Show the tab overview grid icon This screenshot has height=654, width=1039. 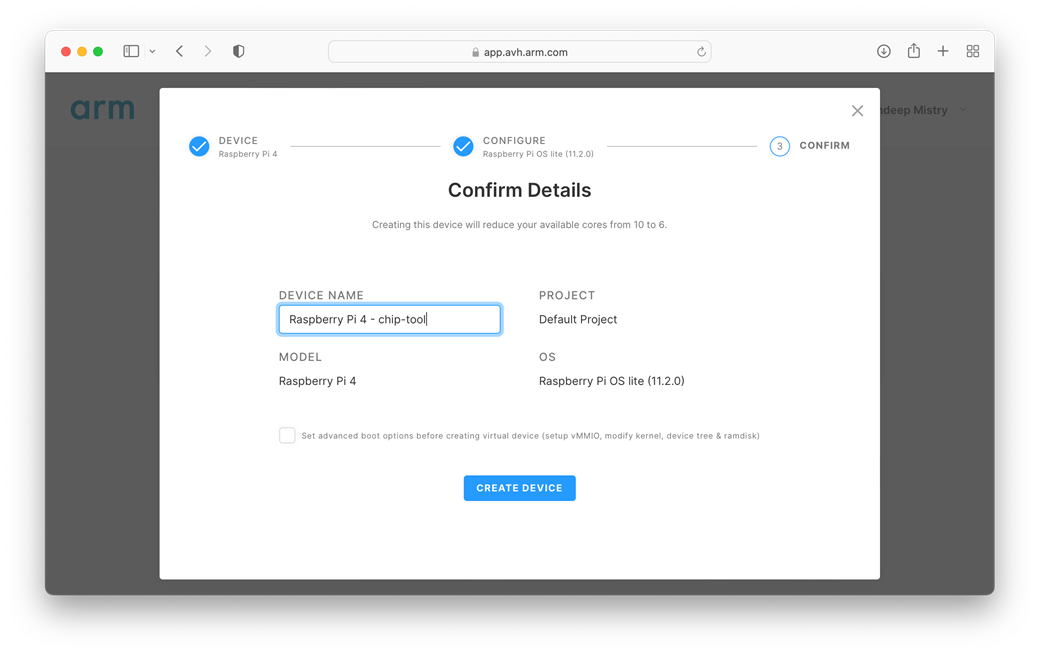point(973,51)
